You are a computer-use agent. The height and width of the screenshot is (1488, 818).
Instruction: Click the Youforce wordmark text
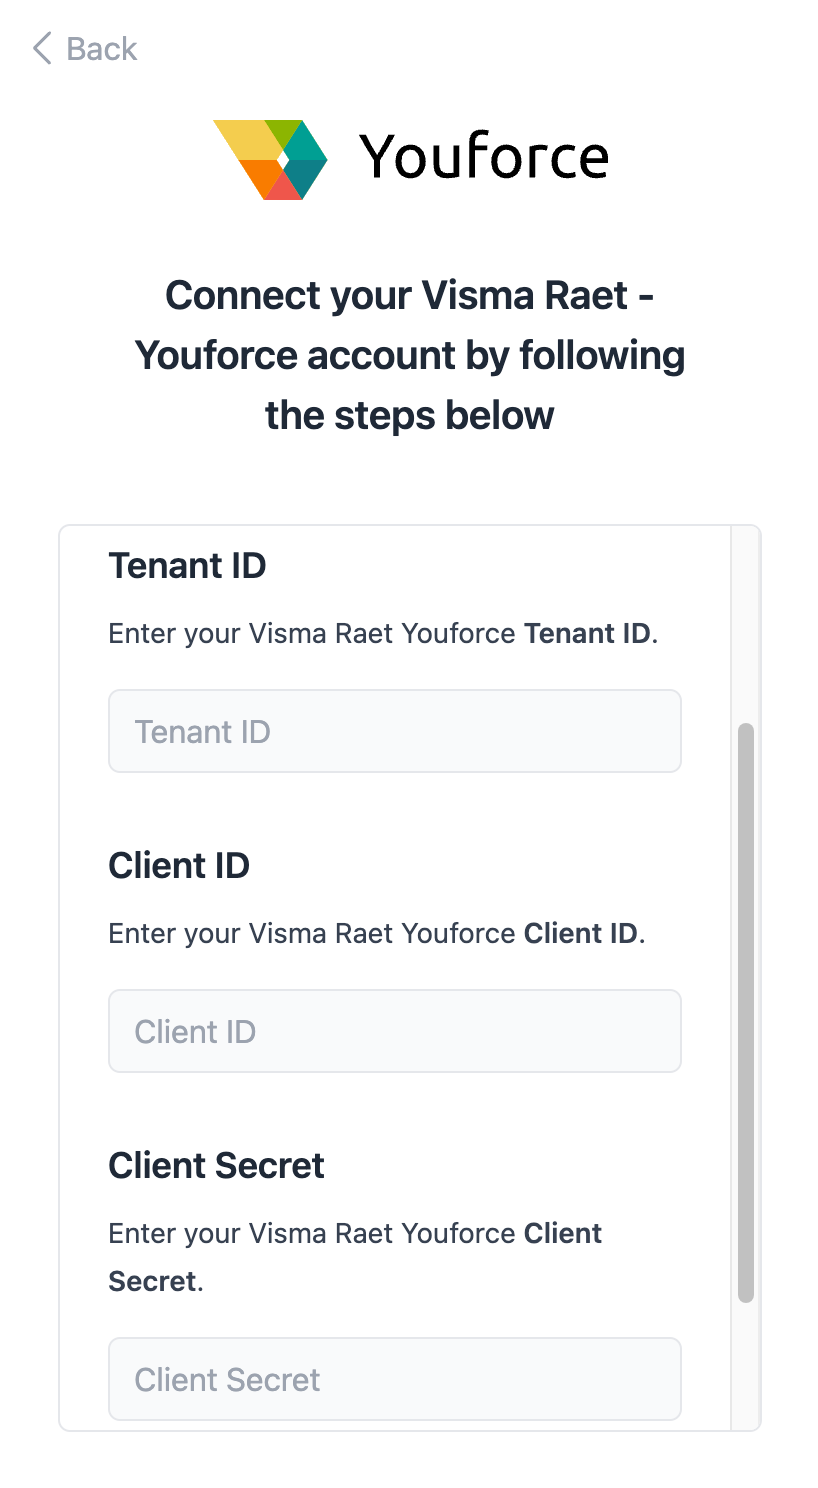click(x=484, y=157)
